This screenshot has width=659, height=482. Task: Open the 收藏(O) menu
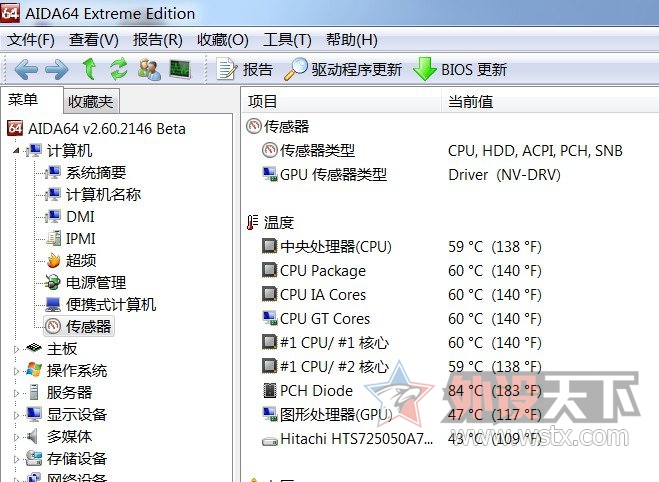coord(223,40)
